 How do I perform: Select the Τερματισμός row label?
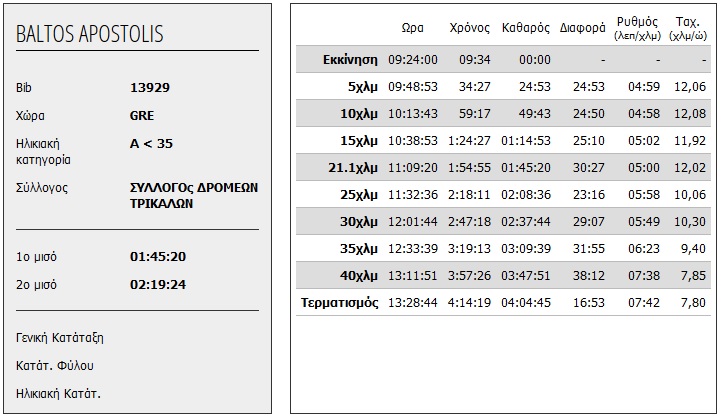point(339,302)
